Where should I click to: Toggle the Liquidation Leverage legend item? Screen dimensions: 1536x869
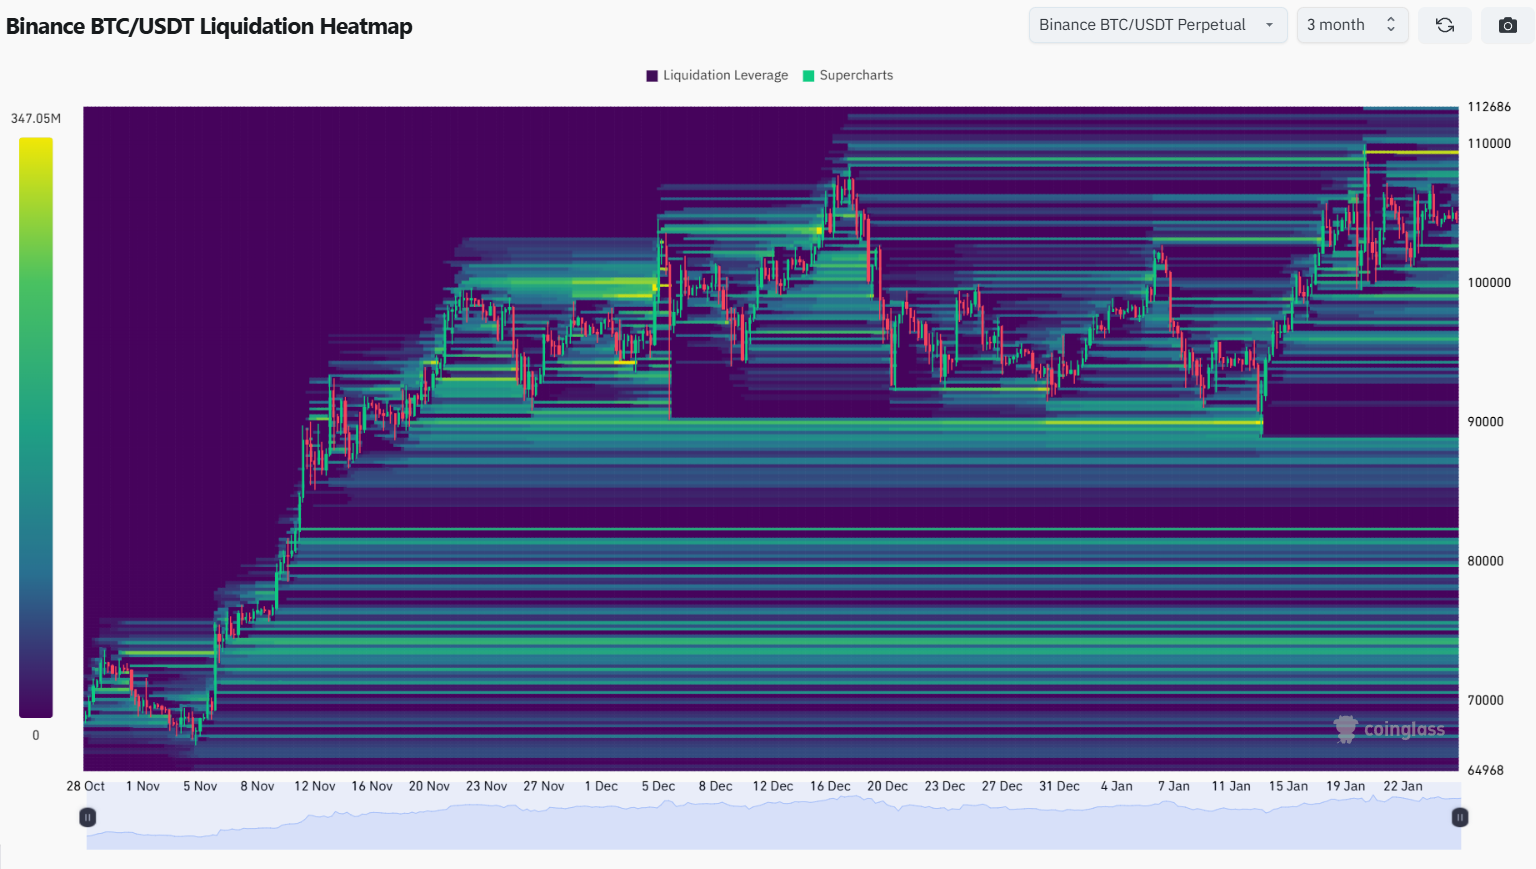point(717,75)
